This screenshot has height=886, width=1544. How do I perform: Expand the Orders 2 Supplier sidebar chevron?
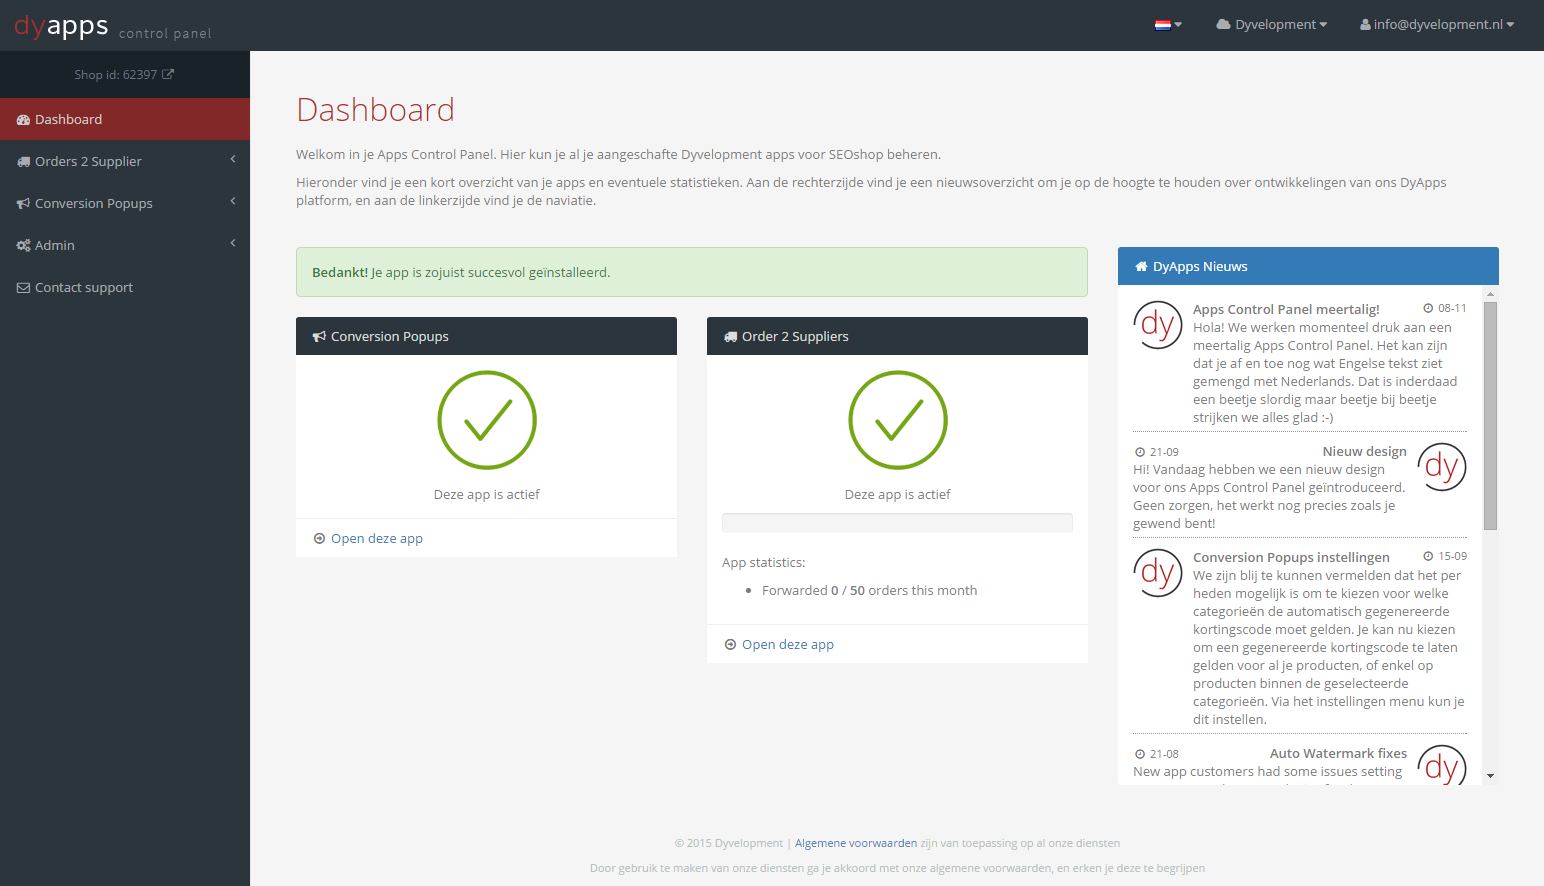233,160
